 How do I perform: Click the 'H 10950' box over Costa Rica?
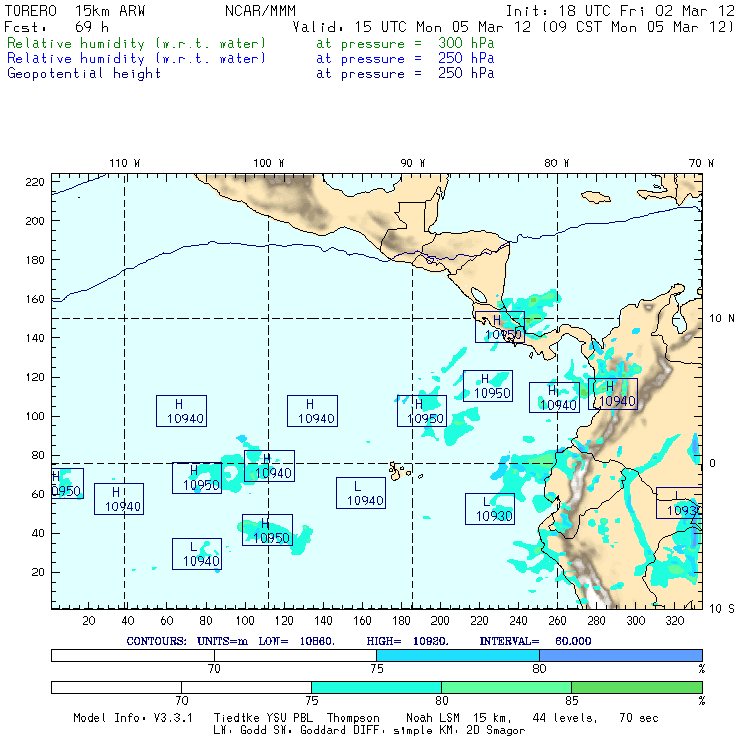500,327
